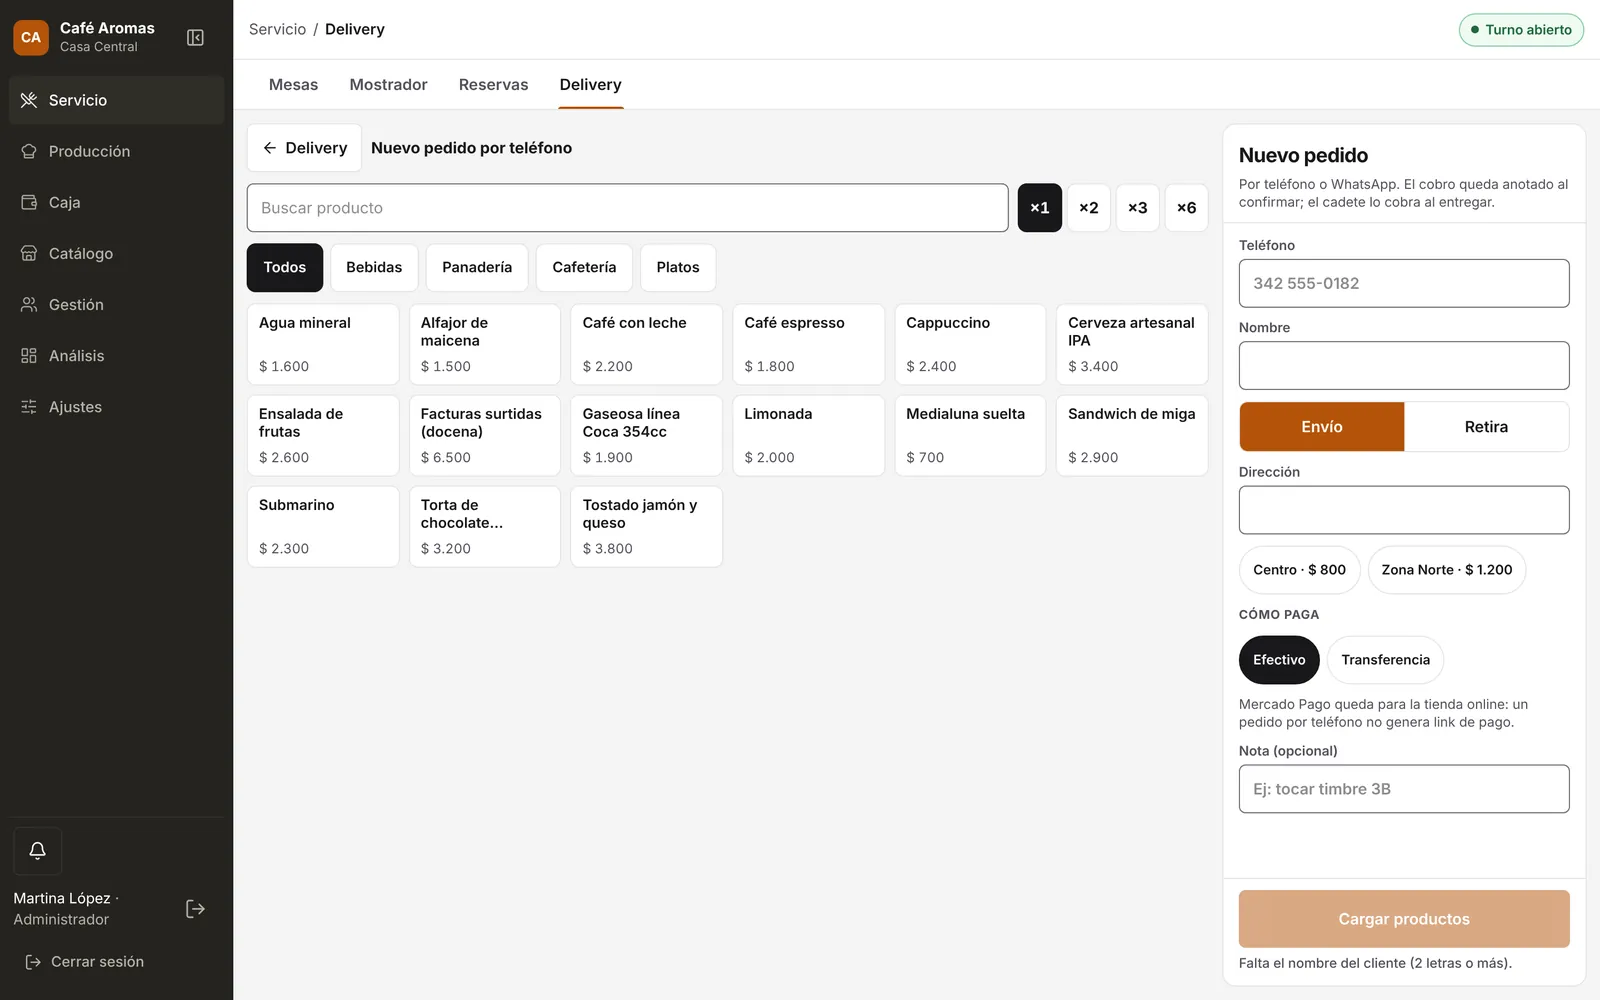The image size is (1600, 1000).
Task: Click the logout arrow icon beside Martina López
Action: [x=195, y=909]
